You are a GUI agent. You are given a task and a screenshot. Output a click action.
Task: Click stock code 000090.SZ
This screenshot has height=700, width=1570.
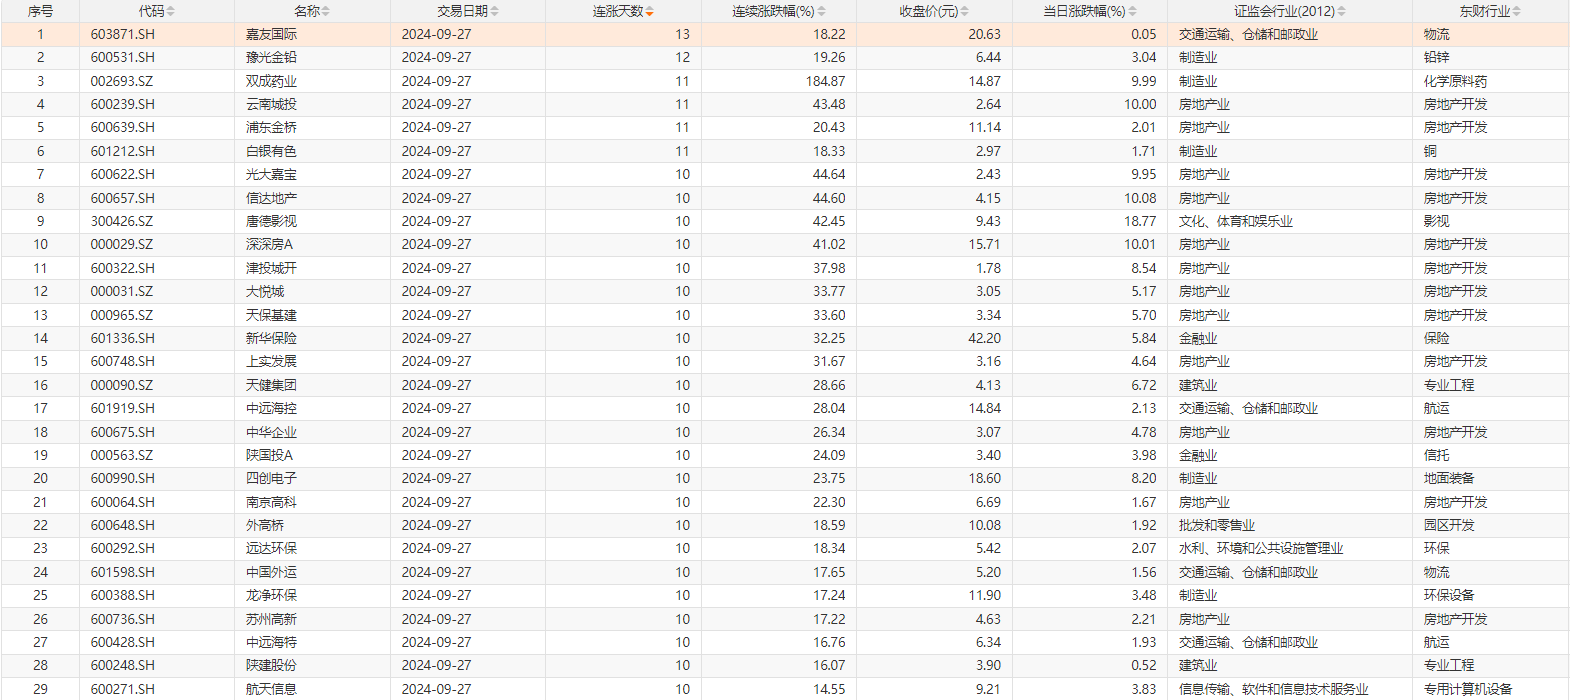(122, 385)
